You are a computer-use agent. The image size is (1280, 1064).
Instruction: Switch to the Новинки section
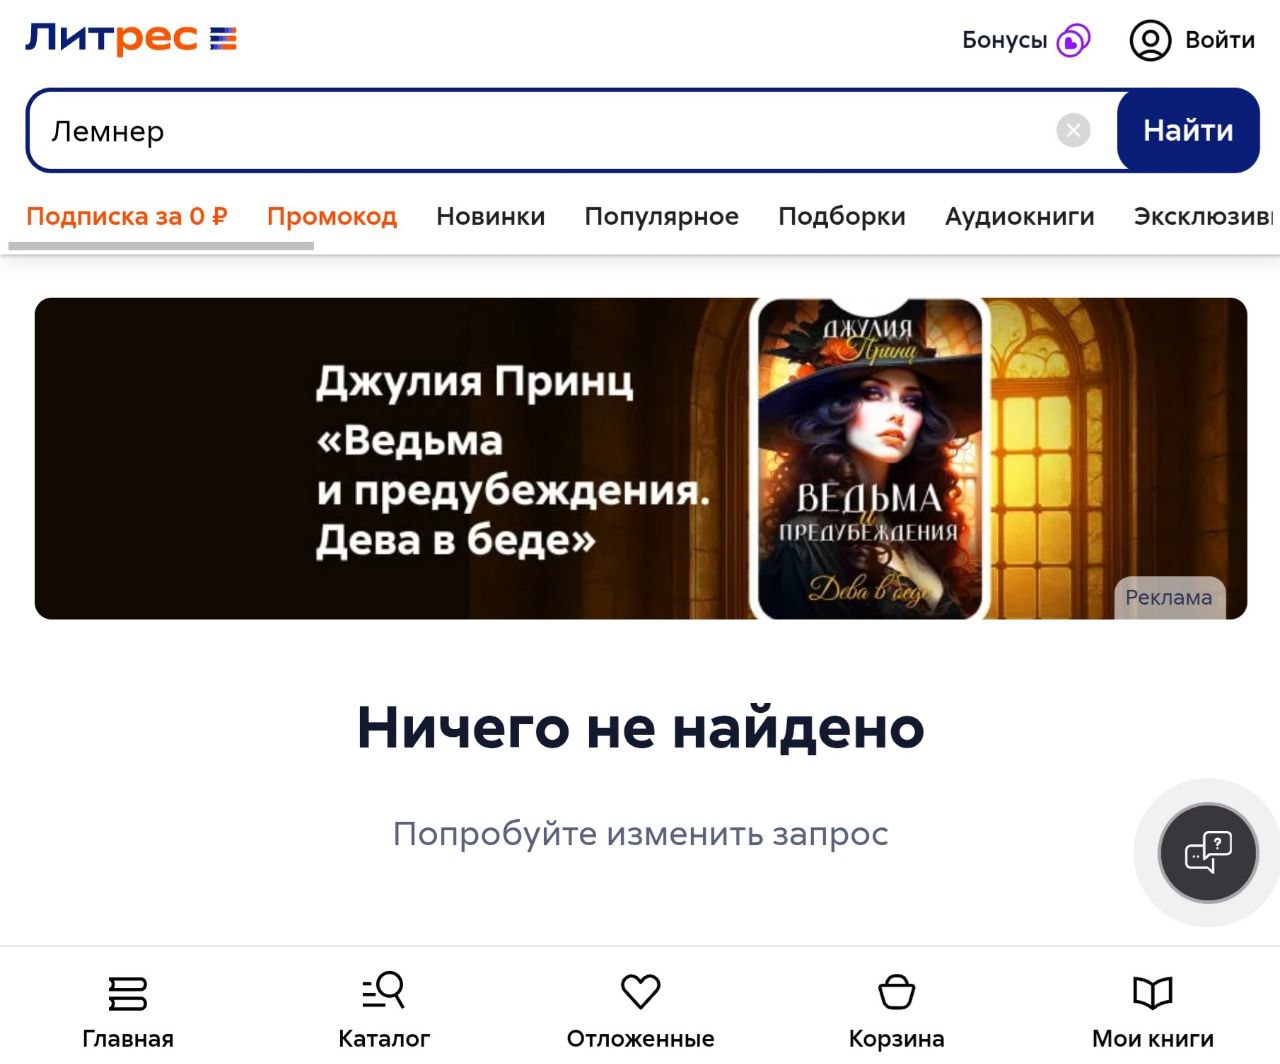pos(491,216)
